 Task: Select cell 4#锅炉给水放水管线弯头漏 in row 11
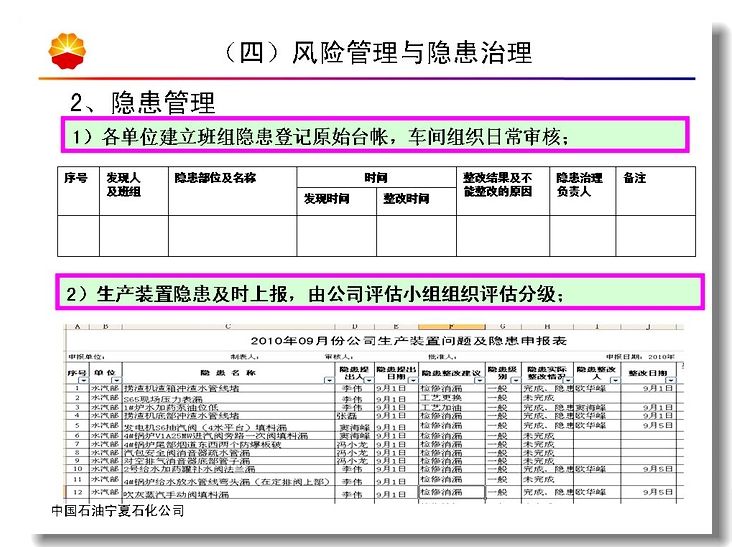pyautogui.click(x=228, y=481)
